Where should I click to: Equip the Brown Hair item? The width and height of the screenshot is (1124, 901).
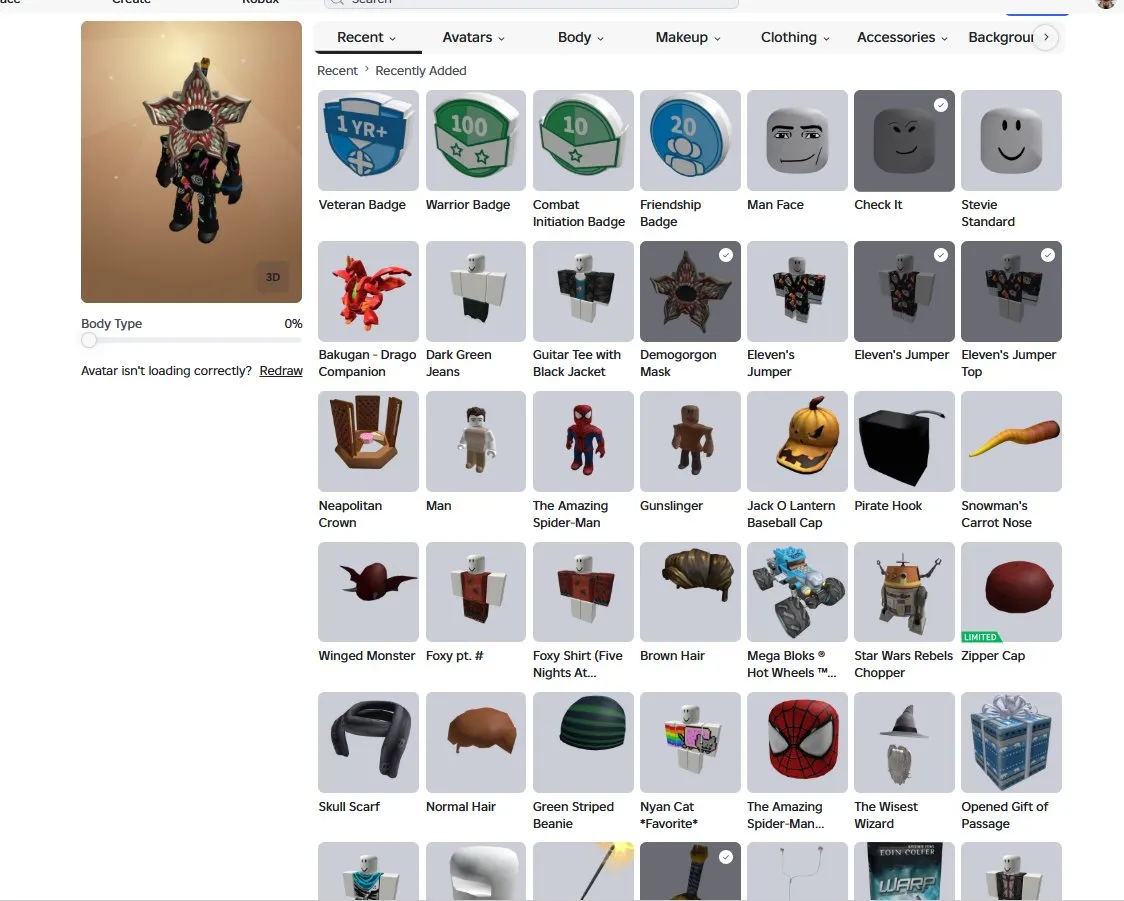[x=690, y=592]
